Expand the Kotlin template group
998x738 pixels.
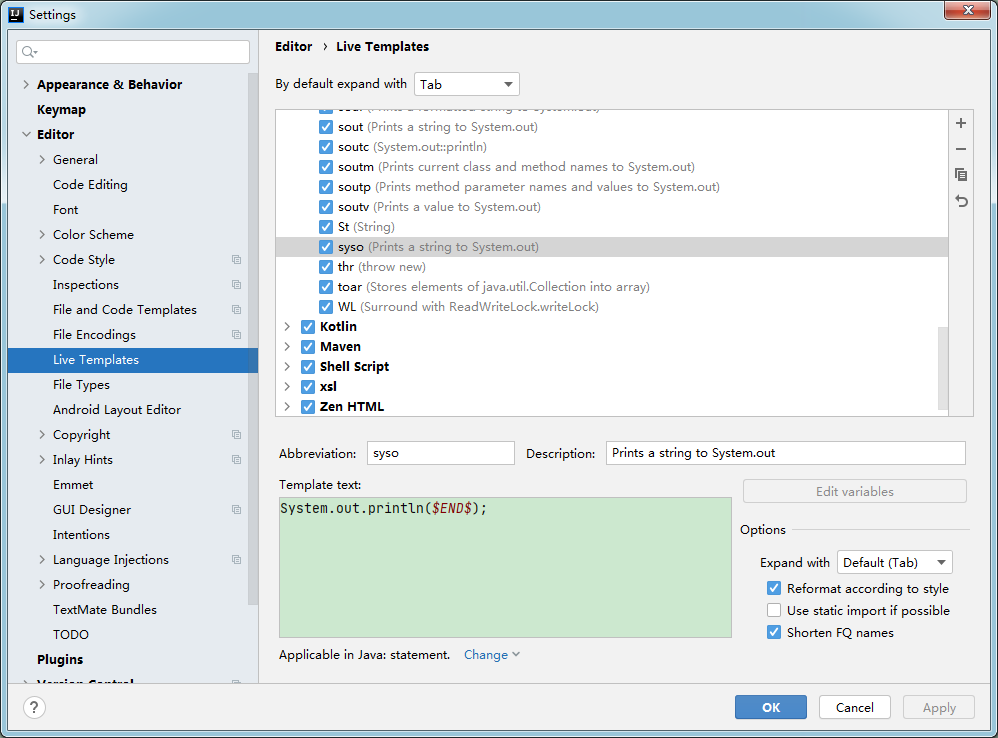click(287, 327)
